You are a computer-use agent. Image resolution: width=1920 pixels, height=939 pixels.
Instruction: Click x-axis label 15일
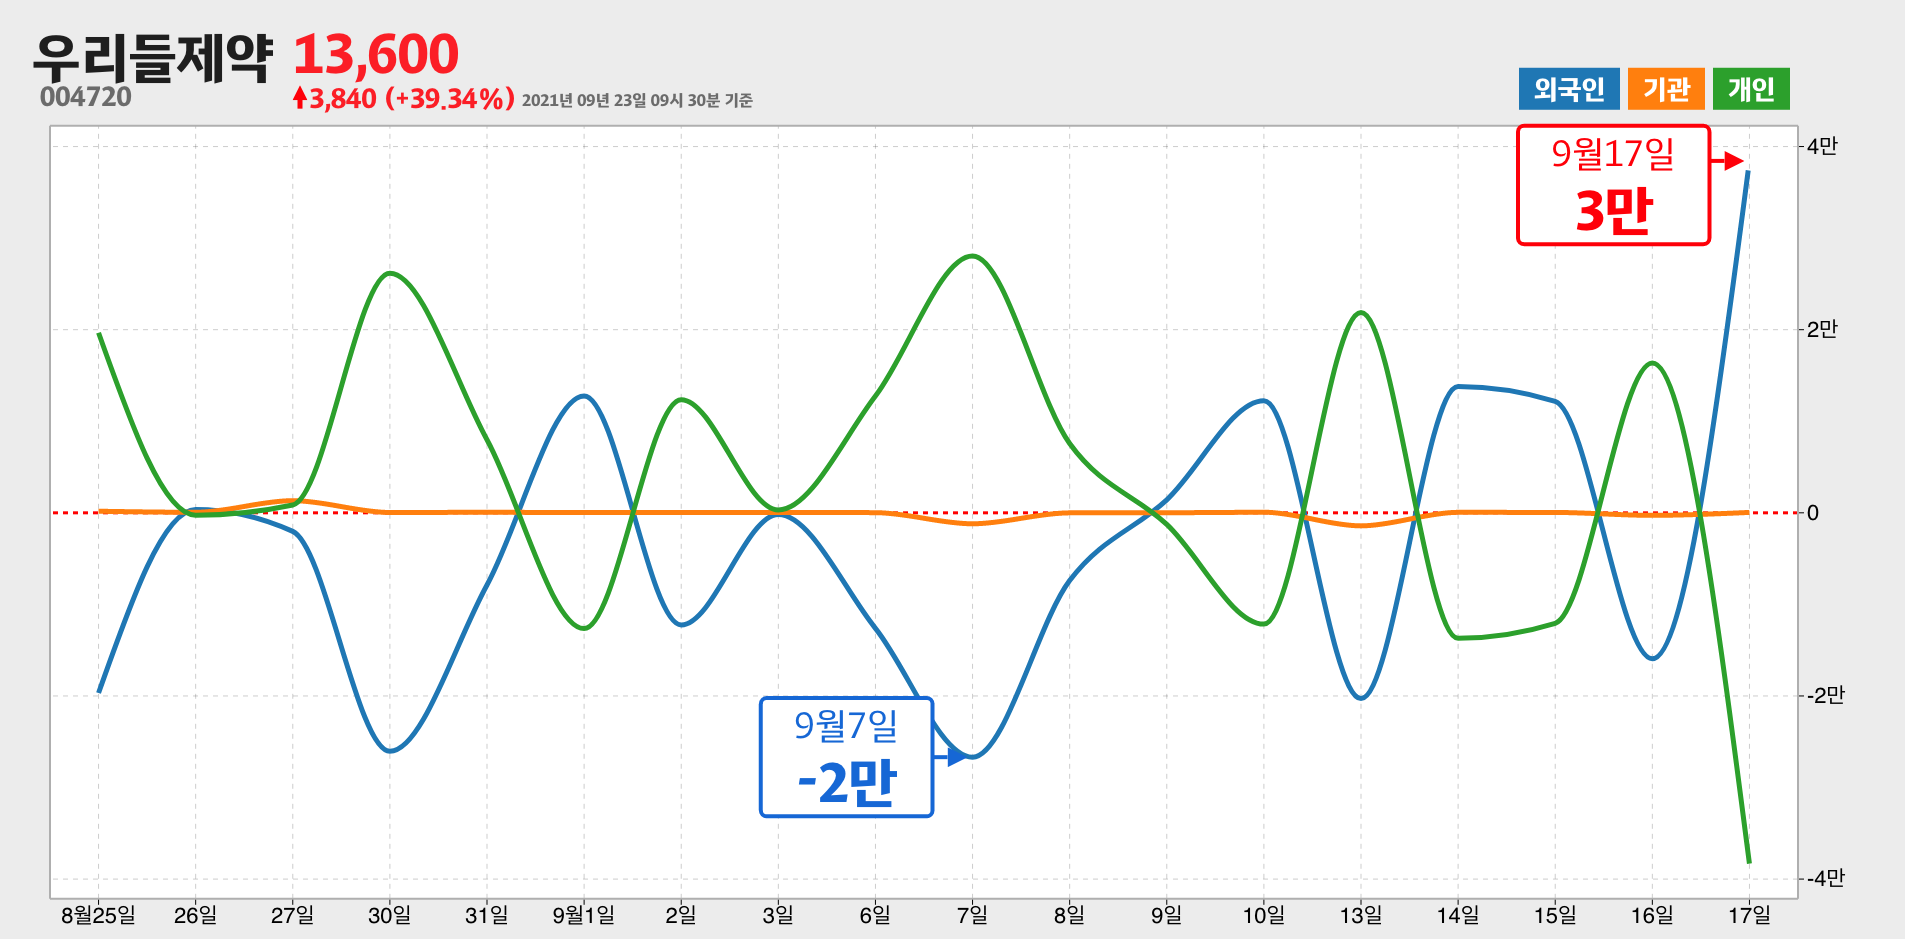click(1555, 915)
